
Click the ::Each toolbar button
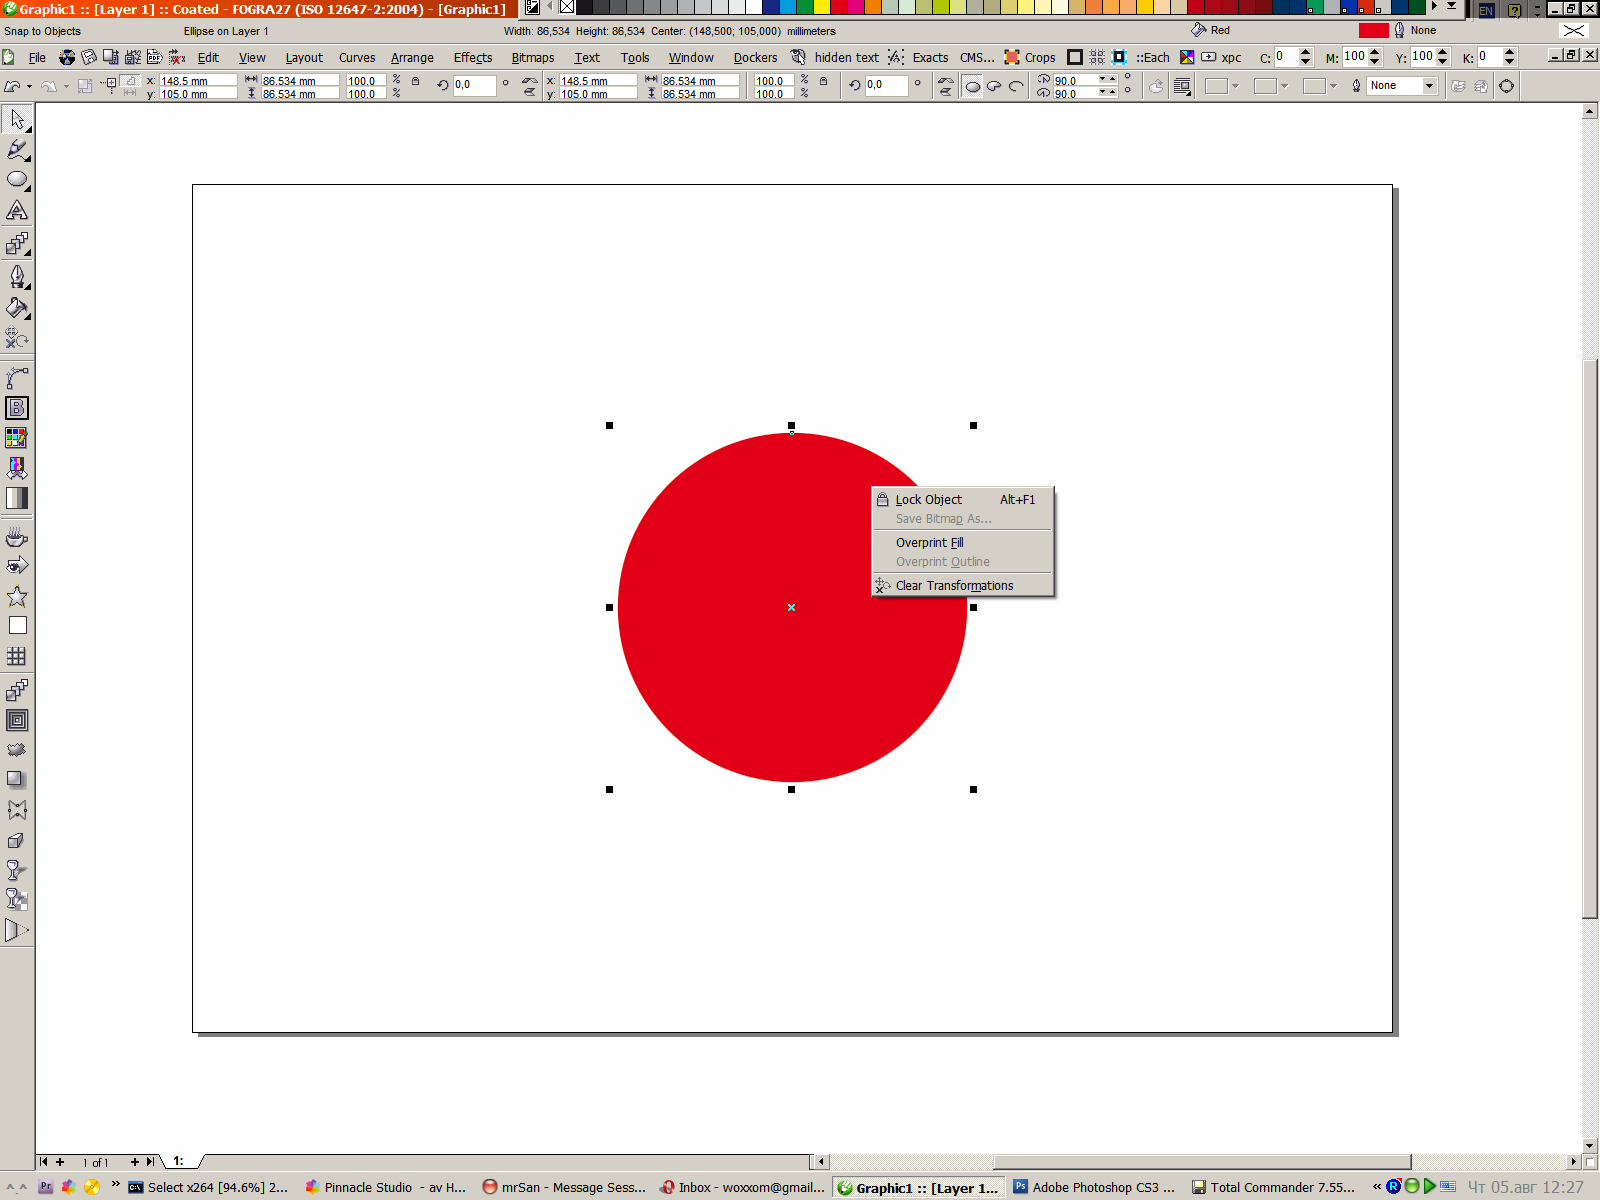click(x=1152, y=57)
